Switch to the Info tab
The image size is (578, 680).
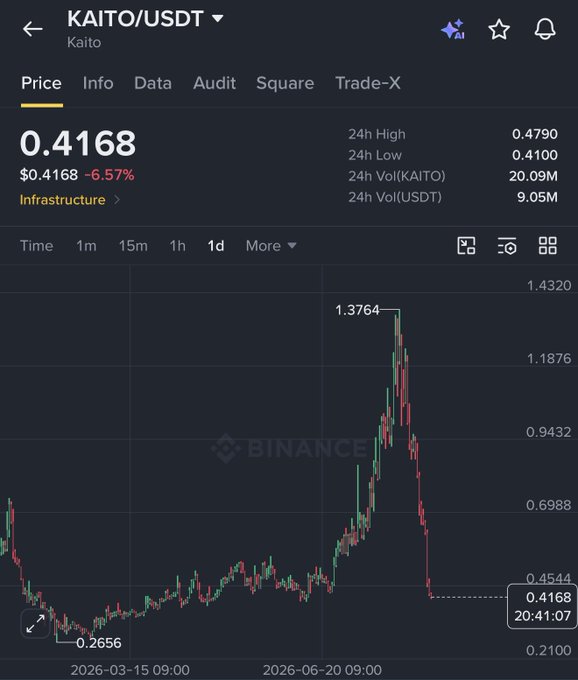[98, 83]
